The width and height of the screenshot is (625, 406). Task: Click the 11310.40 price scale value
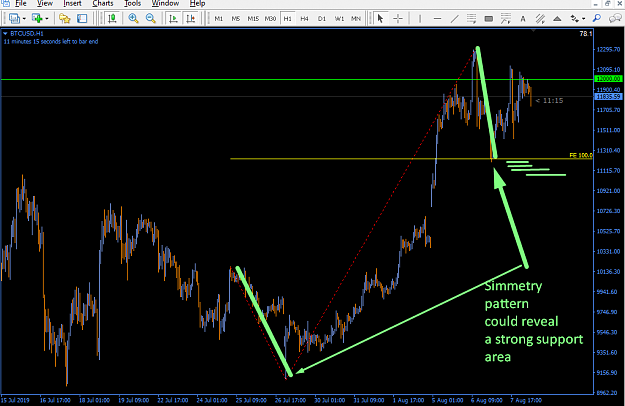coord(608,151)
